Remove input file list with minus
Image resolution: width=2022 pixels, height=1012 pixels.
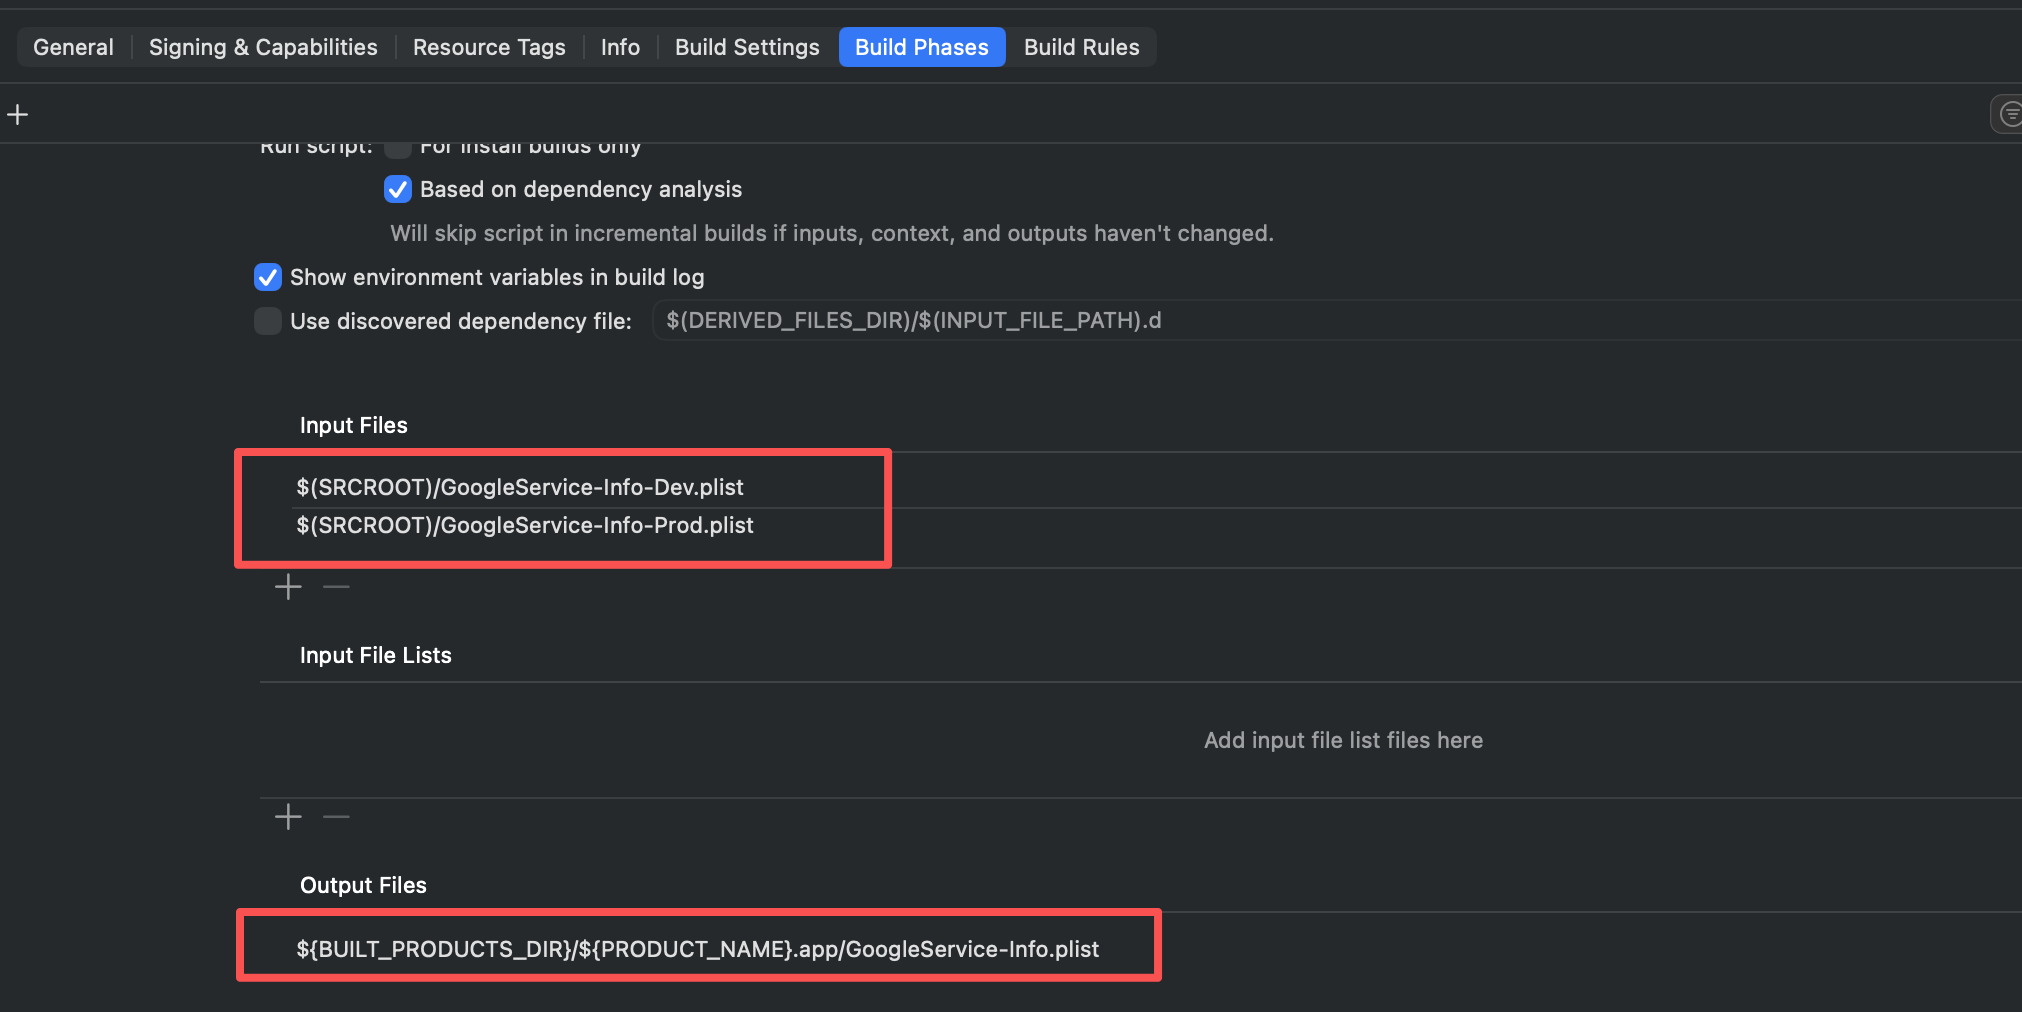click(x=336, y=817)
